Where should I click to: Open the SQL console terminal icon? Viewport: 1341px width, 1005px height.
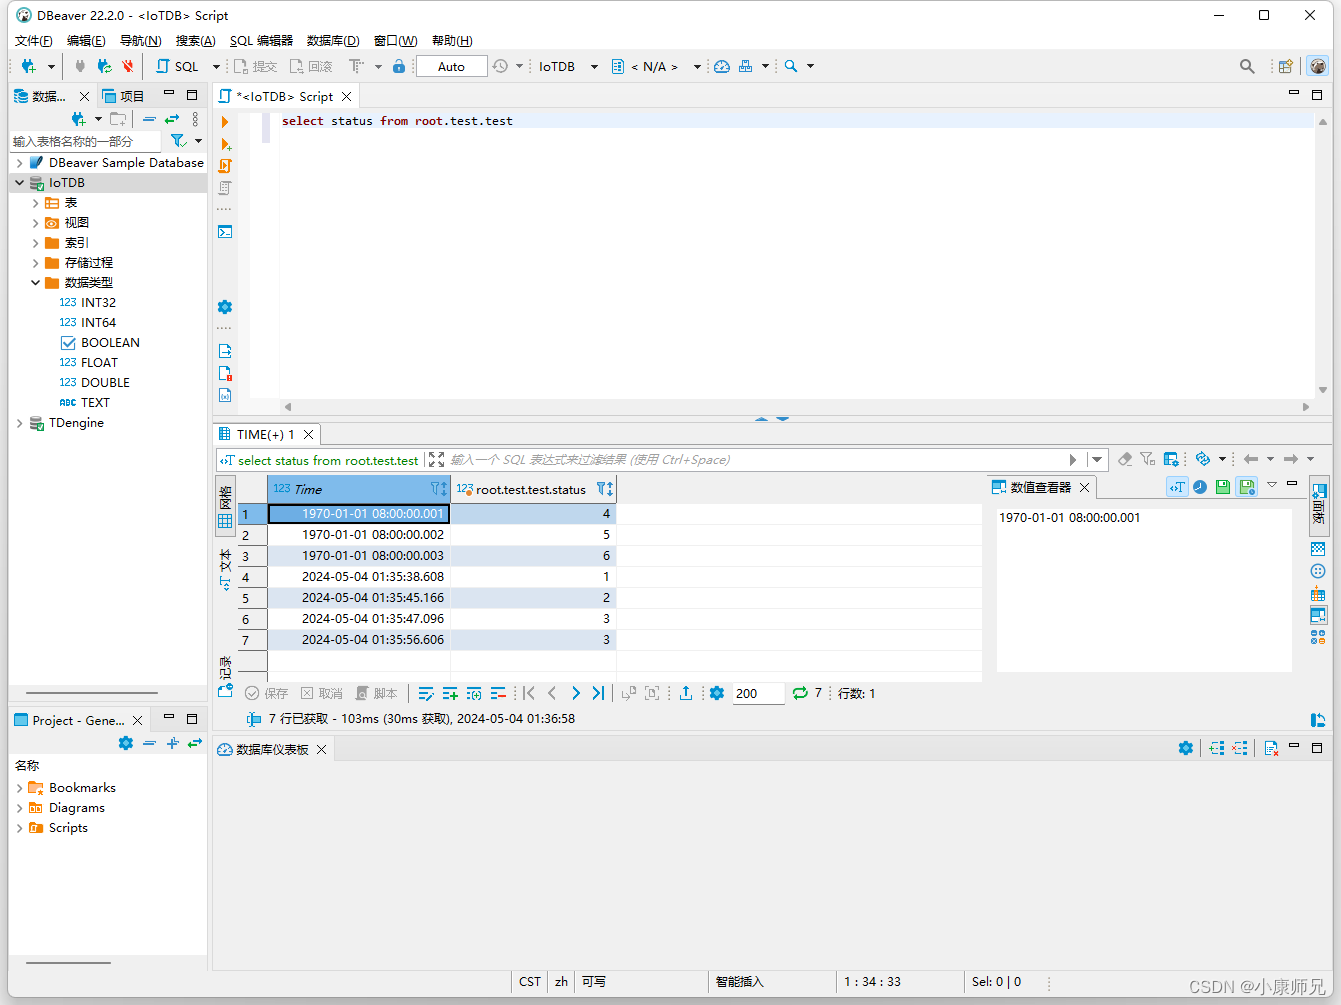coord(225,232)
